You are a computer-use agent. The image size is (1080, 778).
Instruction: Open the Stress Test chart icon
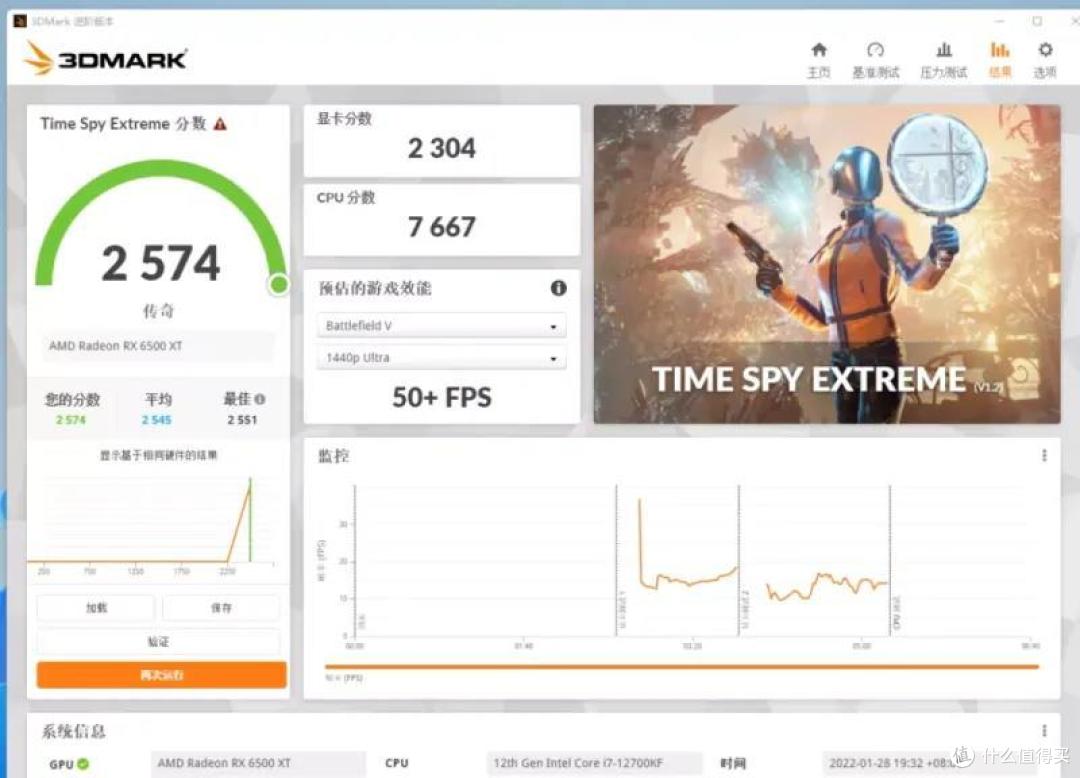[944, 50]
